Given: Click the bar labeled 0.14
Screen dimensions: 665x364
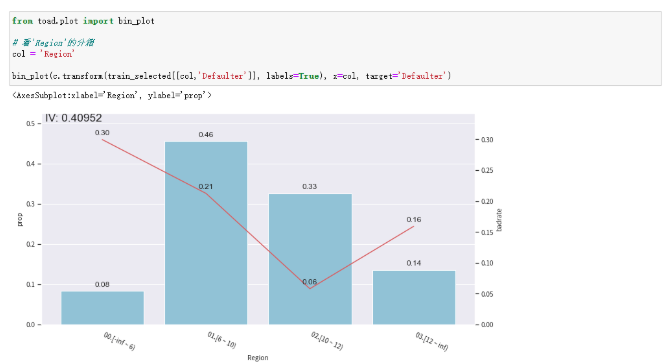Looking at the screenshot, I should click(x=414, y=297).
